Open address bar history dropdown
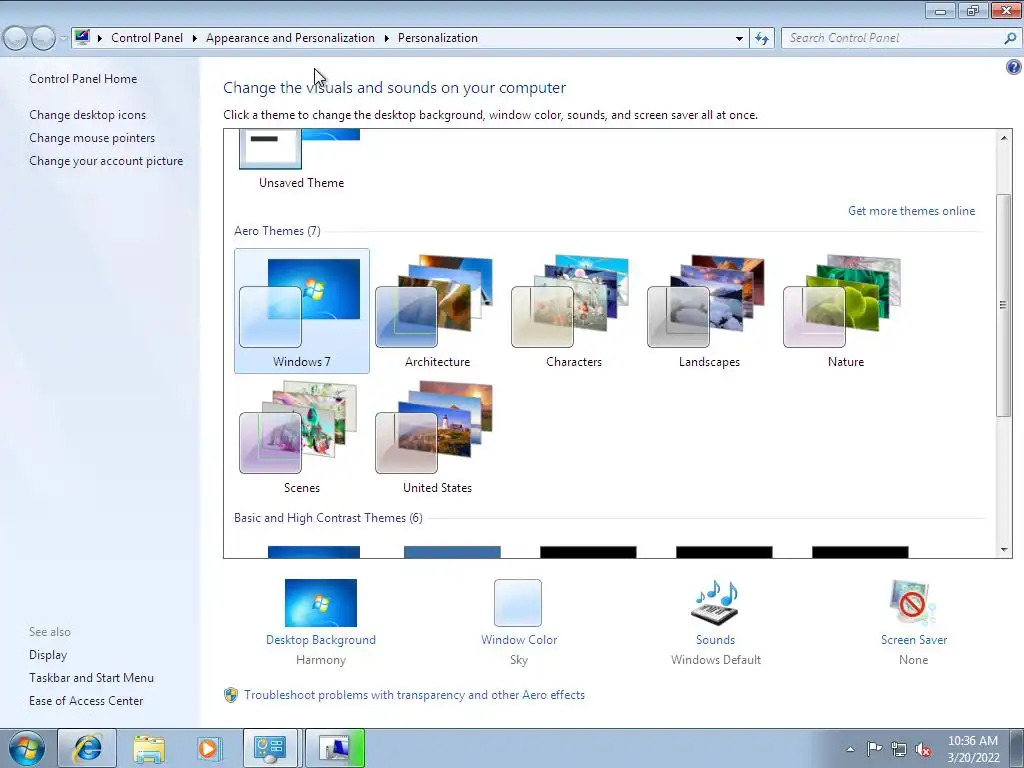This screenshot has width=1024, height=768. tap(739, 38)
